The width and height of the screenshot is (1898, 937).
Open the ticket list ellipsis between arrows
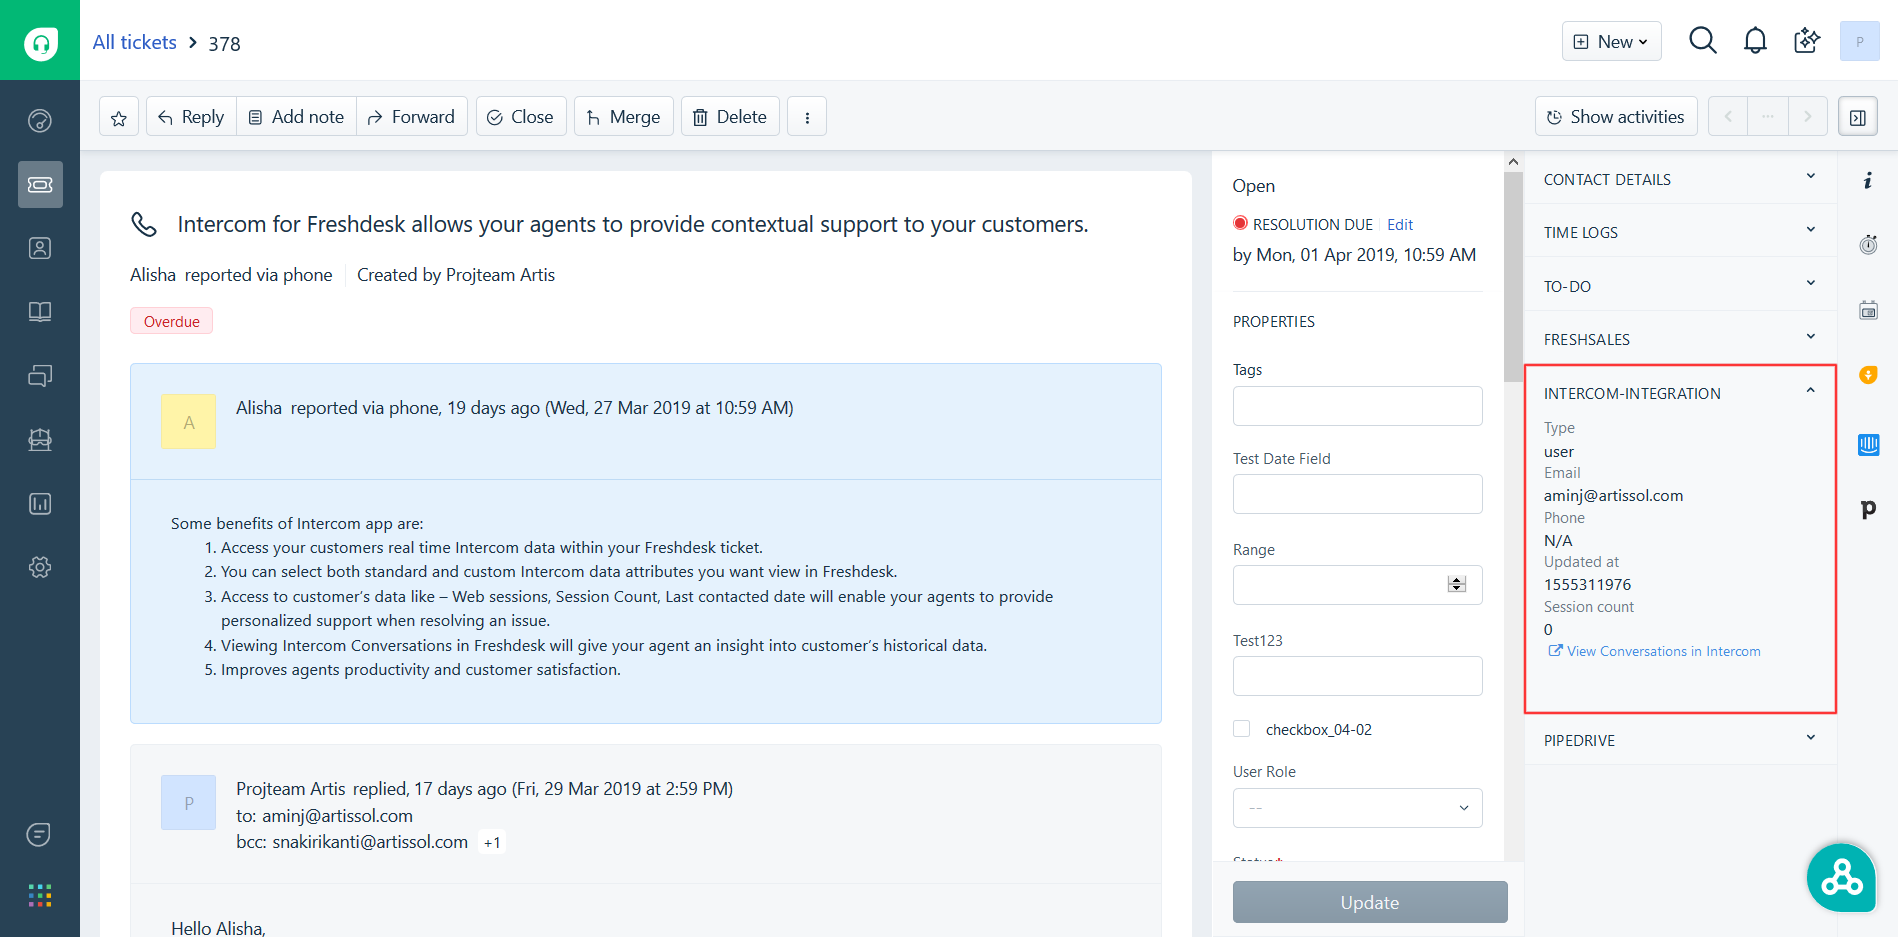click(x=1767, y=117)
